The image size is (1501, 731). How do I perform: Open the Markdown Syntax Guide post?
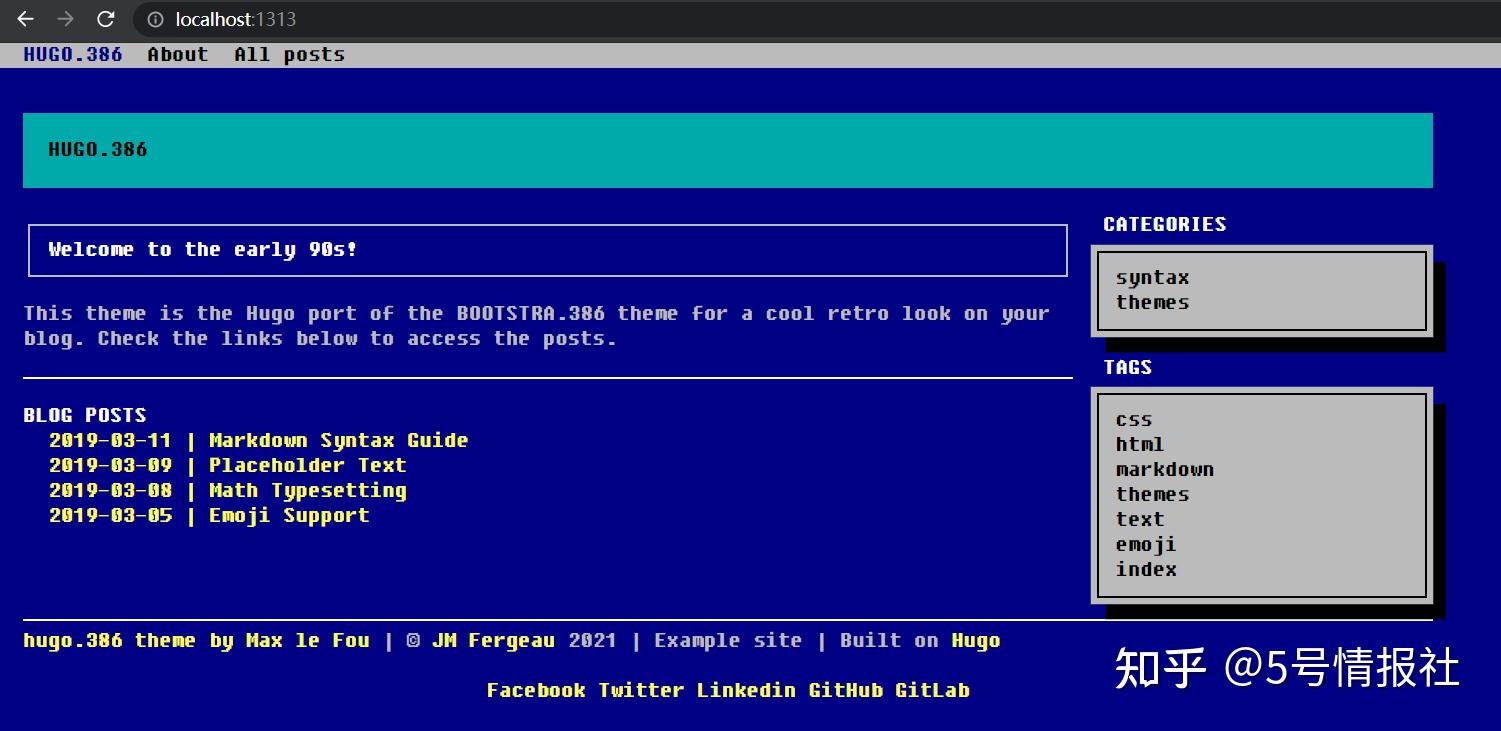pos(338,441)
